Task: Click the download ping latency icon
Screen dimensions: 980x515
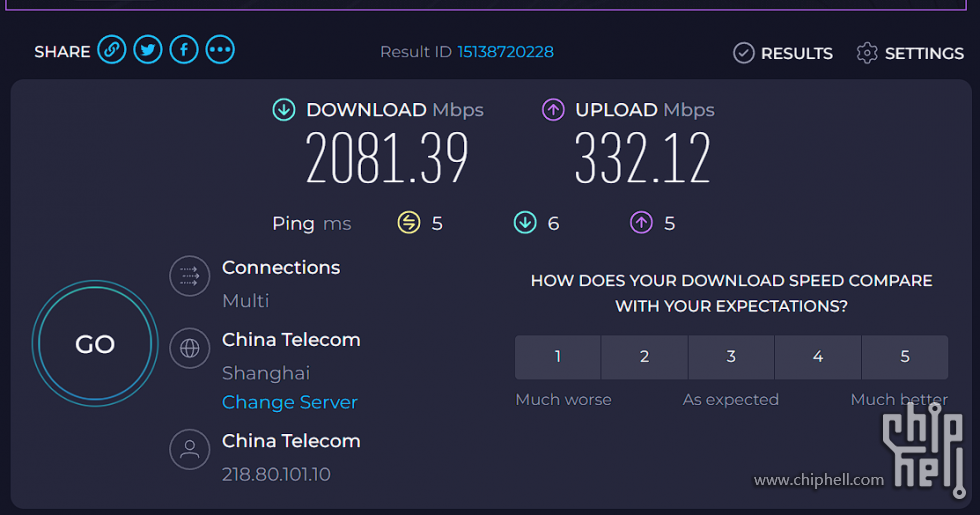Action: point(525,222)
